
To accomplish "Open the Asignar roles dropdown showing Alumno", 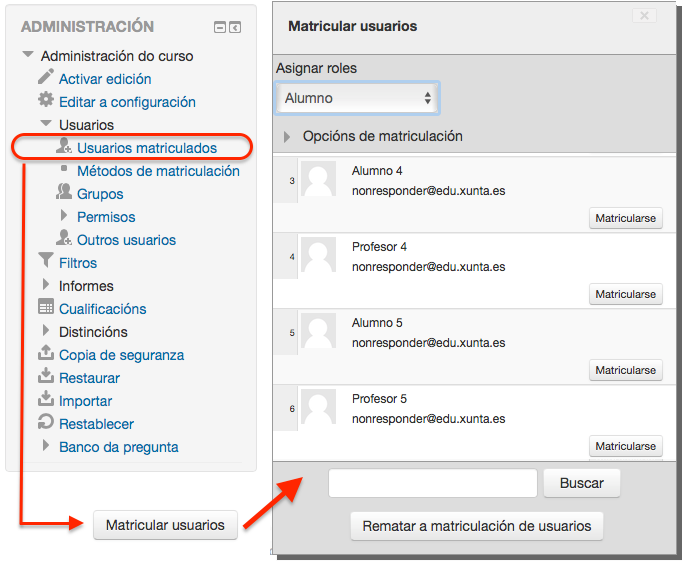I will 357,98.
